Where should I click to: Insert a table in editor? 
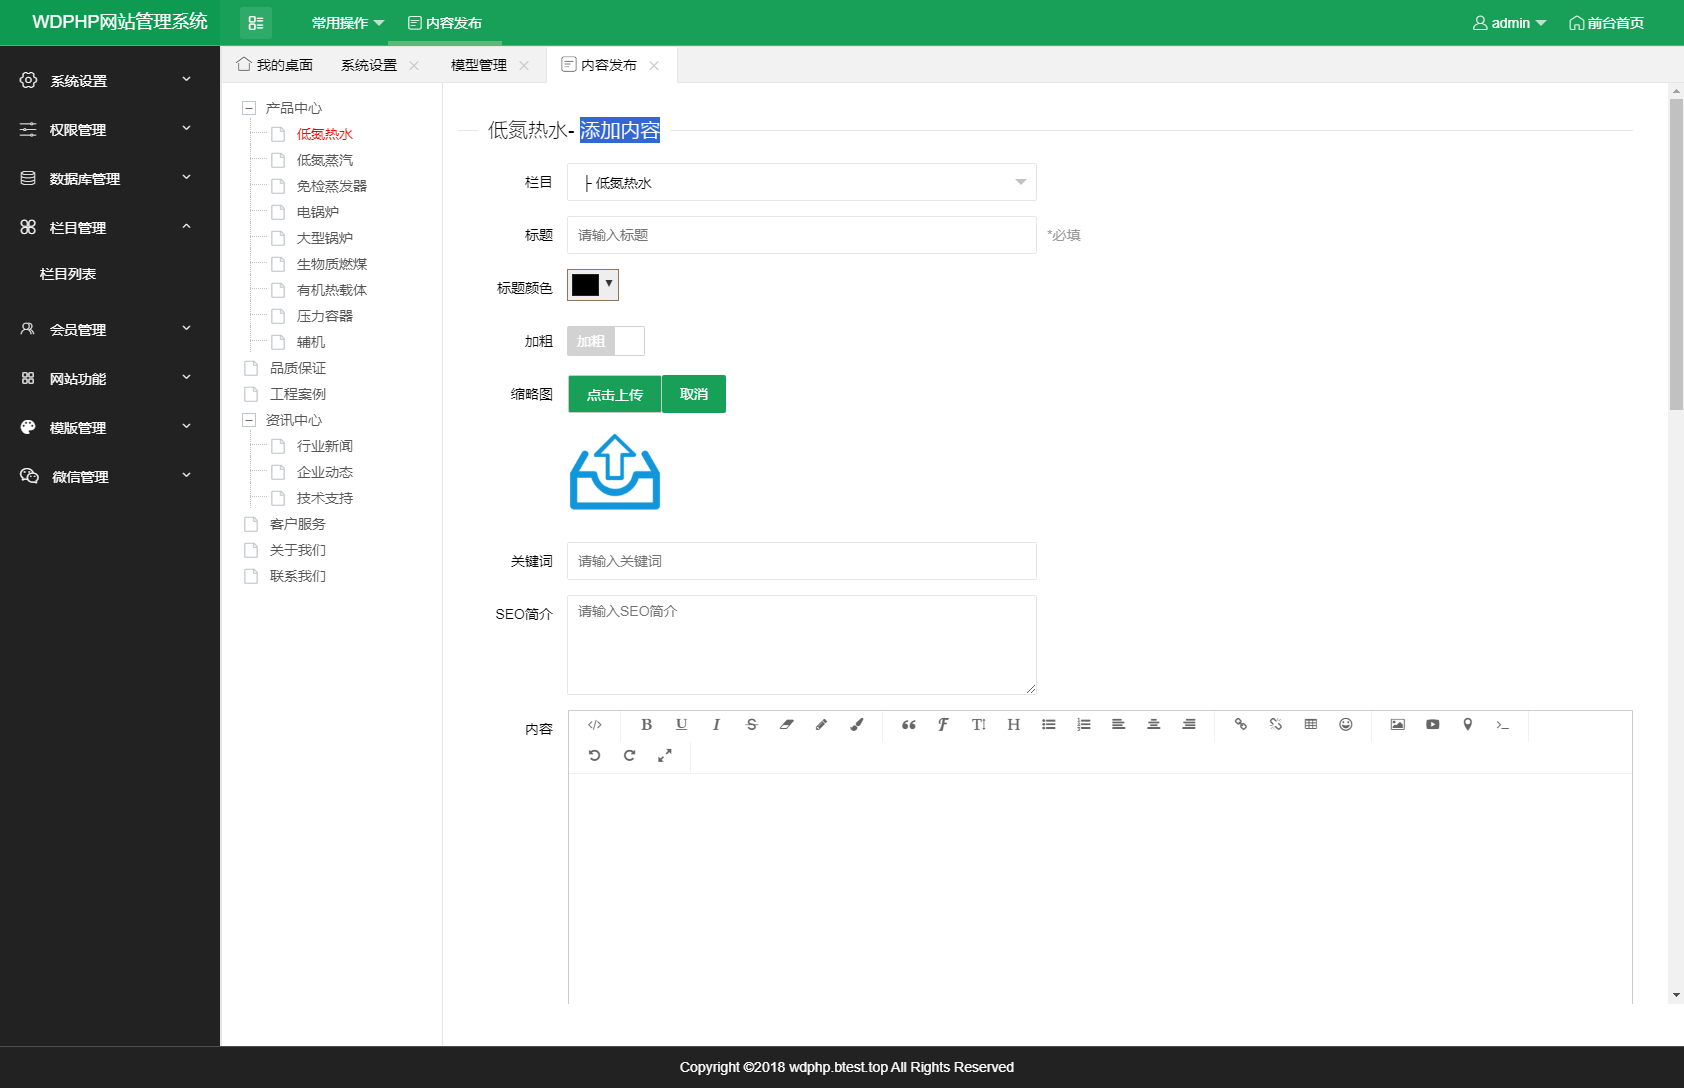[x=1311, y=725]
